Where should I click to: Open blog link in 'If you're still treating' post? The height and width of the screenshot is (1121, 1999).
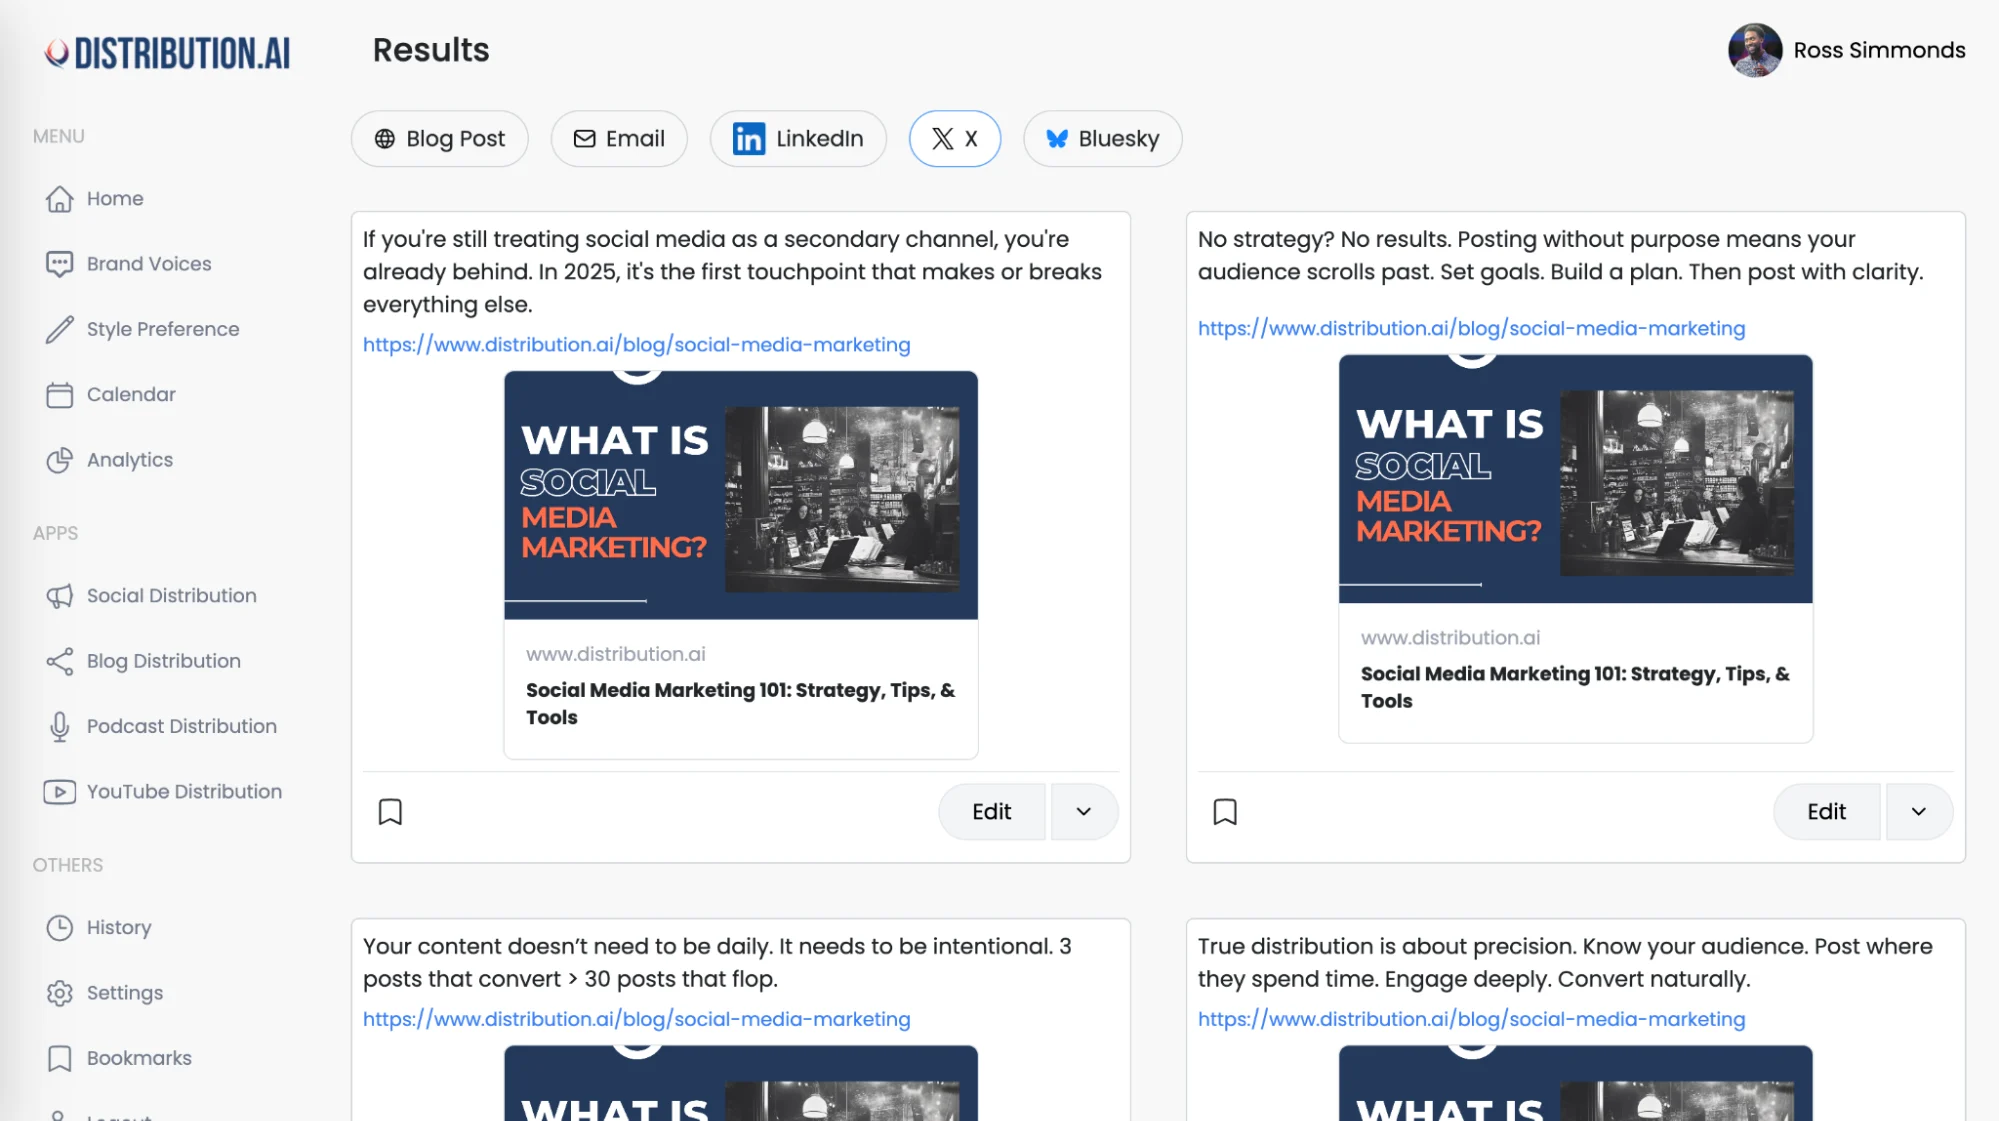(637, 345)
